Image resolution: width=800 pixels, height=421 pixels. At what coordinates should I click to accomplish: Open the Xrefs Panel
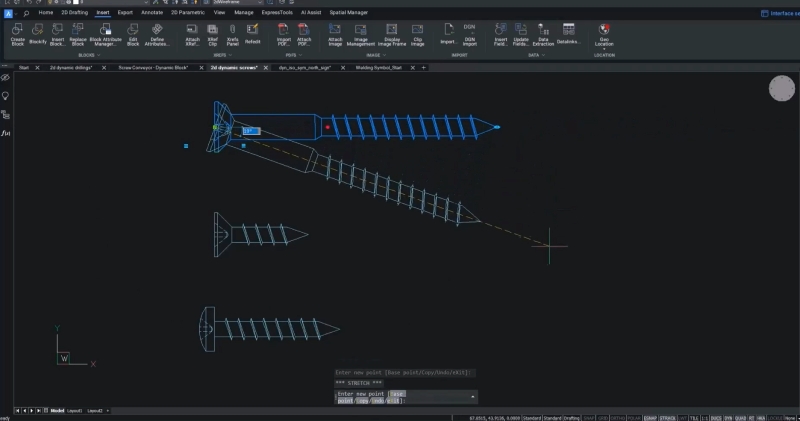pos(232,35)
